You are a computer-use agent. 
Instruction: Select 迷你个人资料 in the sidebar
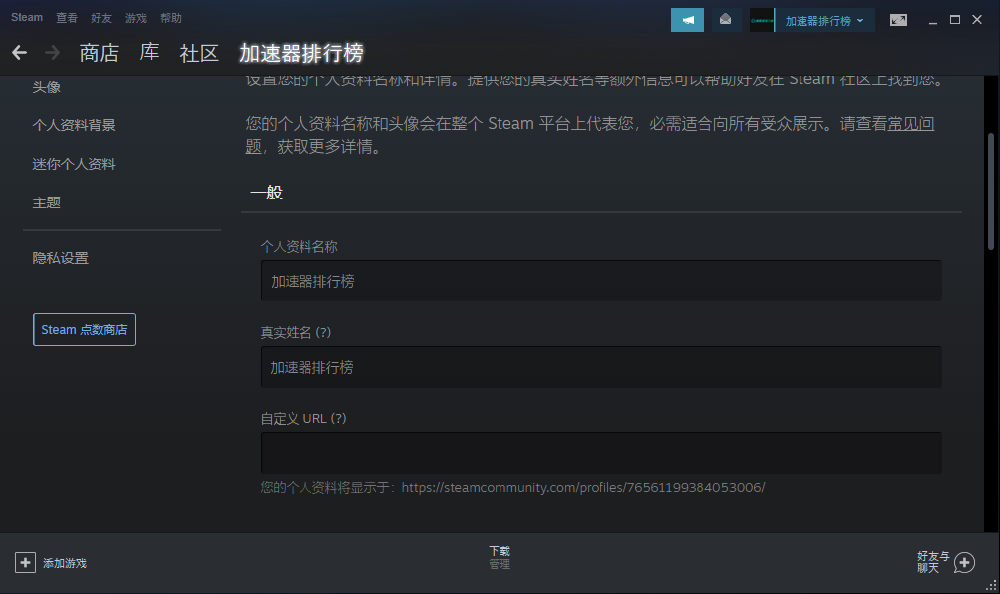tap(74, 164)
